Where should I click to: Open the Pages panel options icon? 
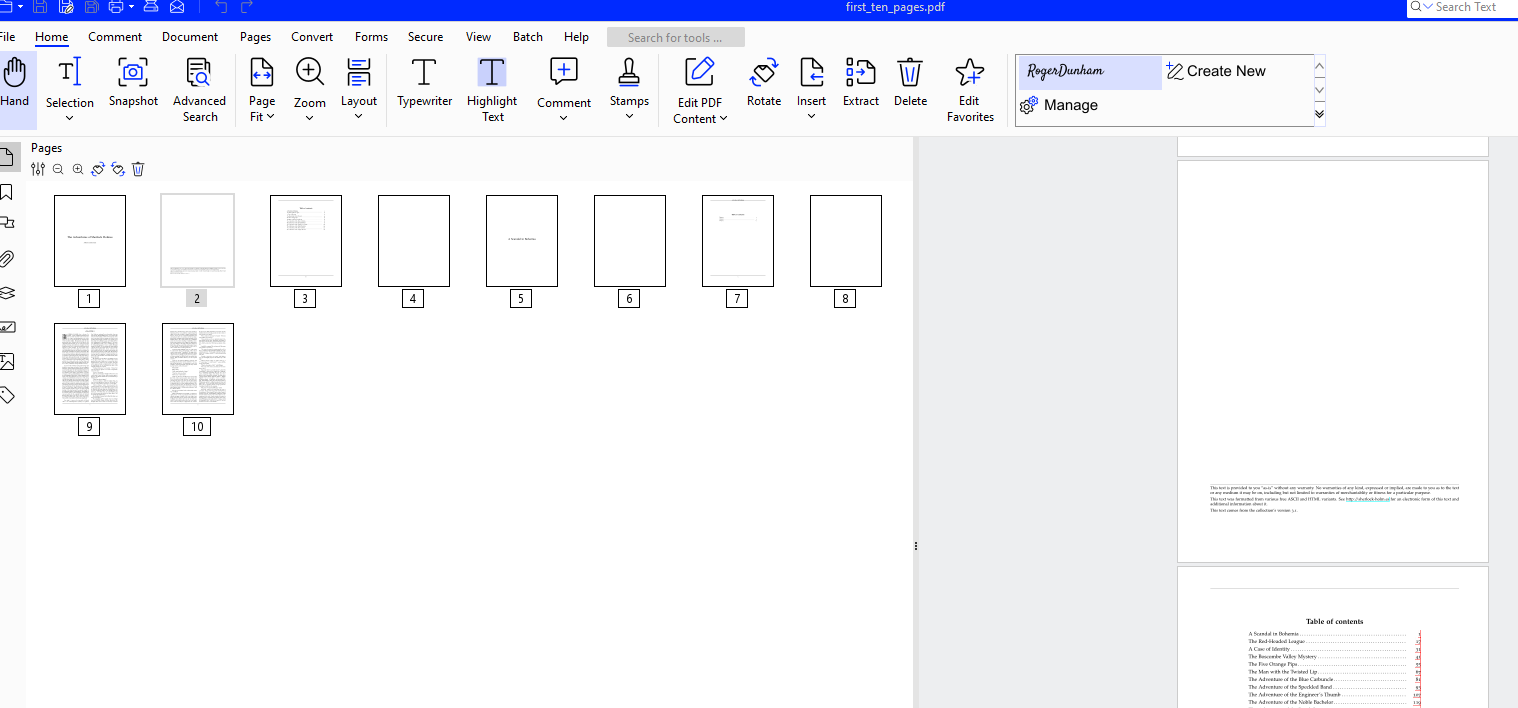point(38,169)
